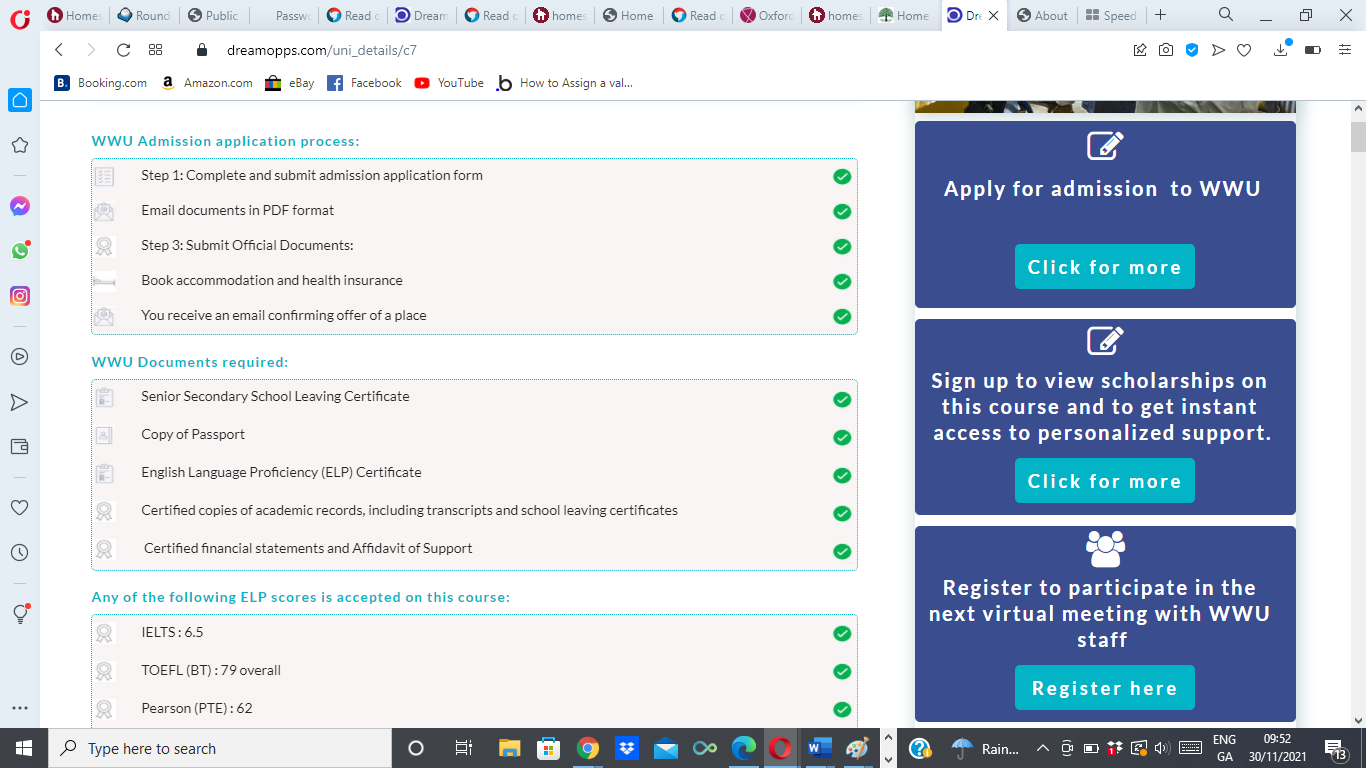Viewport: 1366px width, 768px height.
Task: Click the green check beside Copy of Passport
Action: [842, 437]
